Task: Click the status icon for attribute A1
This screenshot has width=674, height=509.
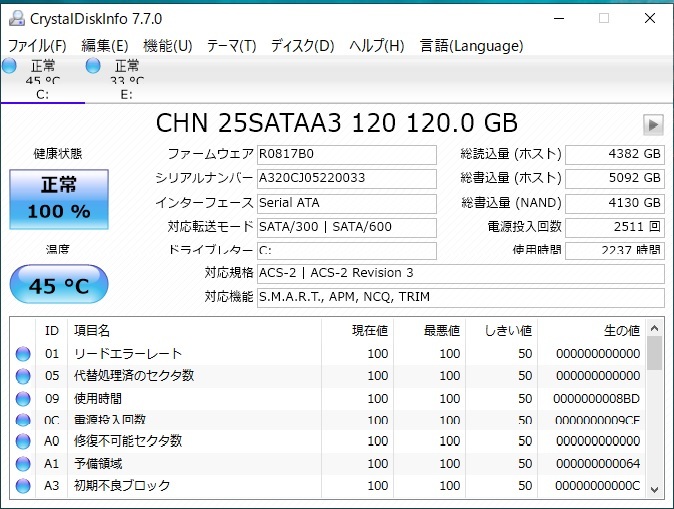Action: tap(23, 464)
